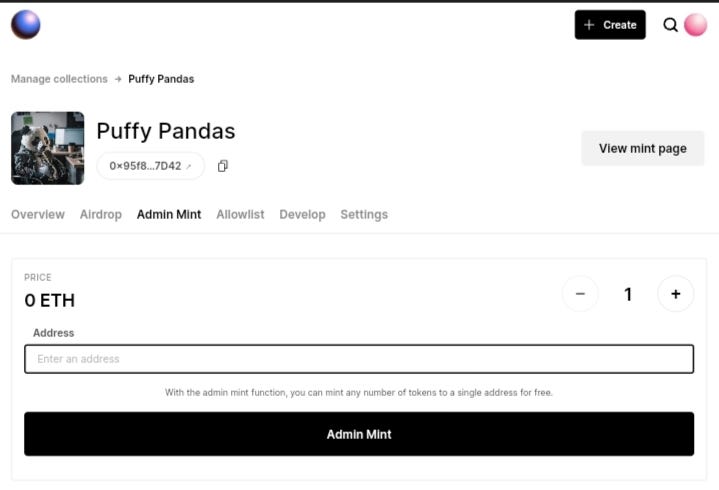This screenshot has height=490, width=719.
Task: Switch to the Overview tab
Action: [38, 214]
